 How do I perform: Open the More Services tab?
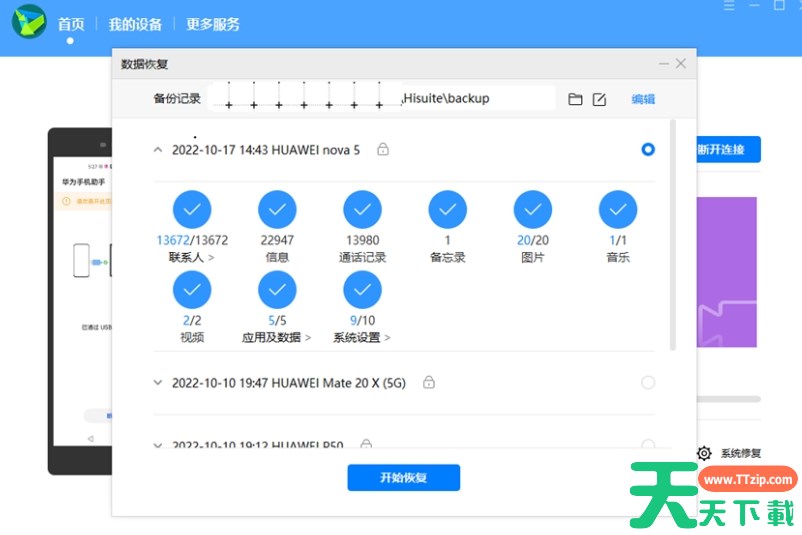(x=213, y=24)
